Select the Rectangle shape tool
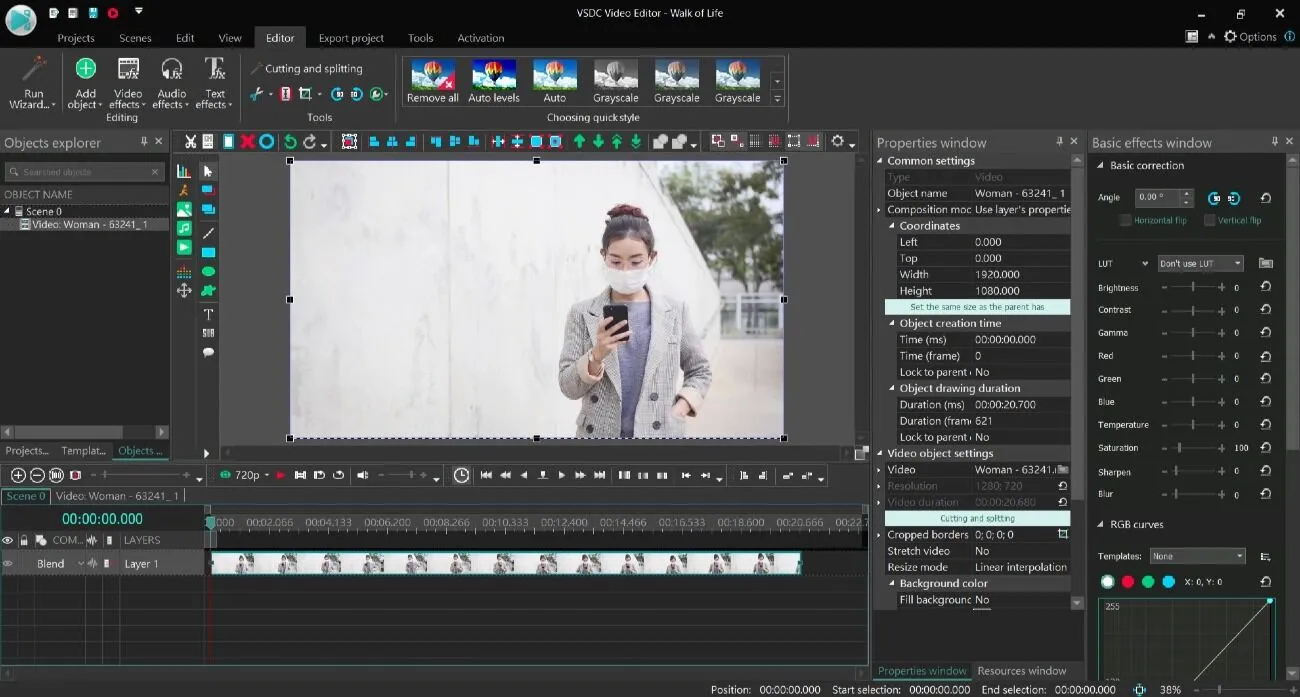The width and height of the screenshot is (1300, 697). tap(208, 254)
